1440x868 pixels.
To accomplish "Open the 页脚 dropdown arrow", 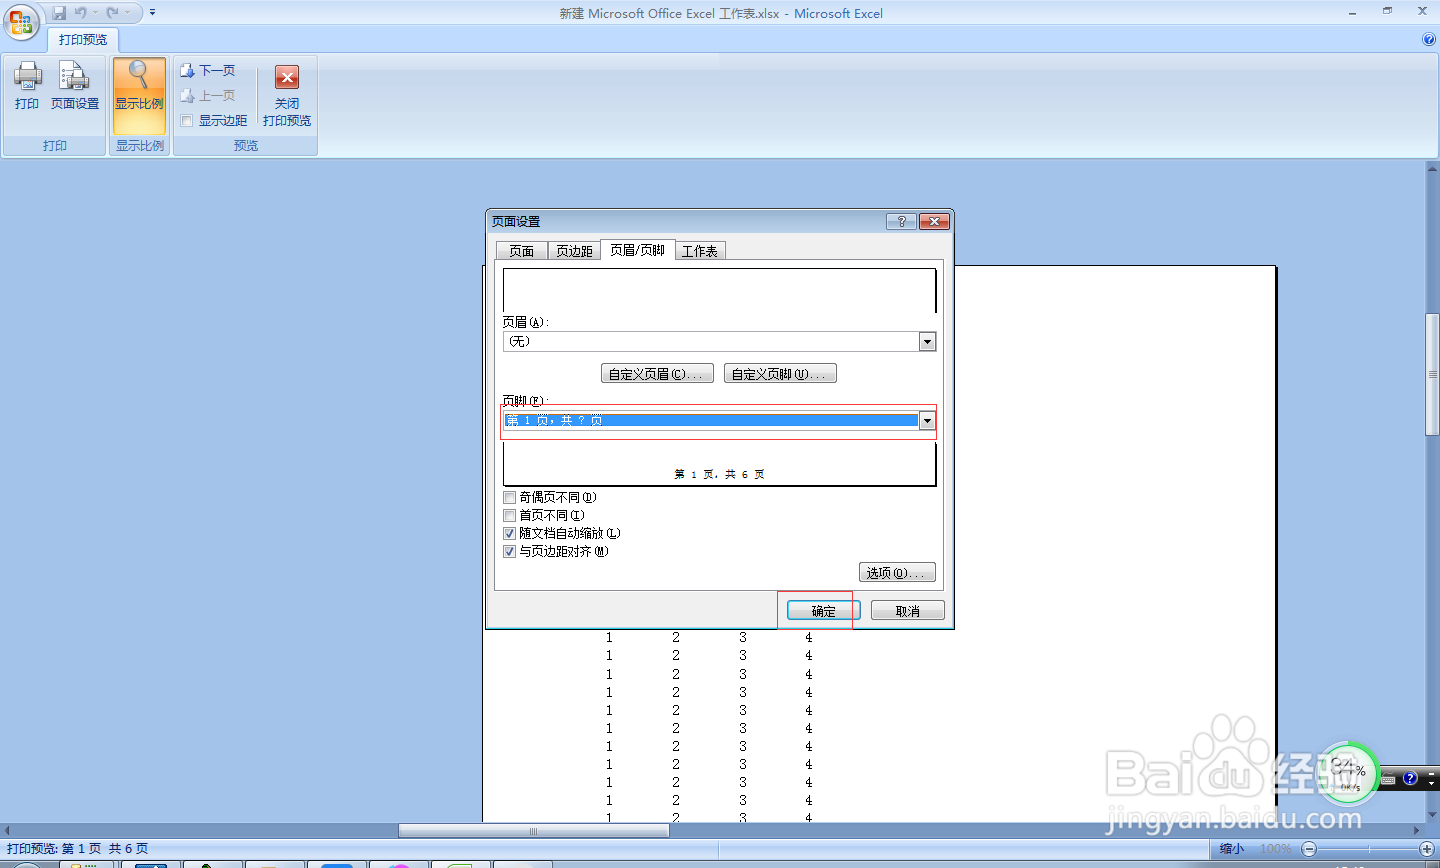I will click(x=927, y=421).
